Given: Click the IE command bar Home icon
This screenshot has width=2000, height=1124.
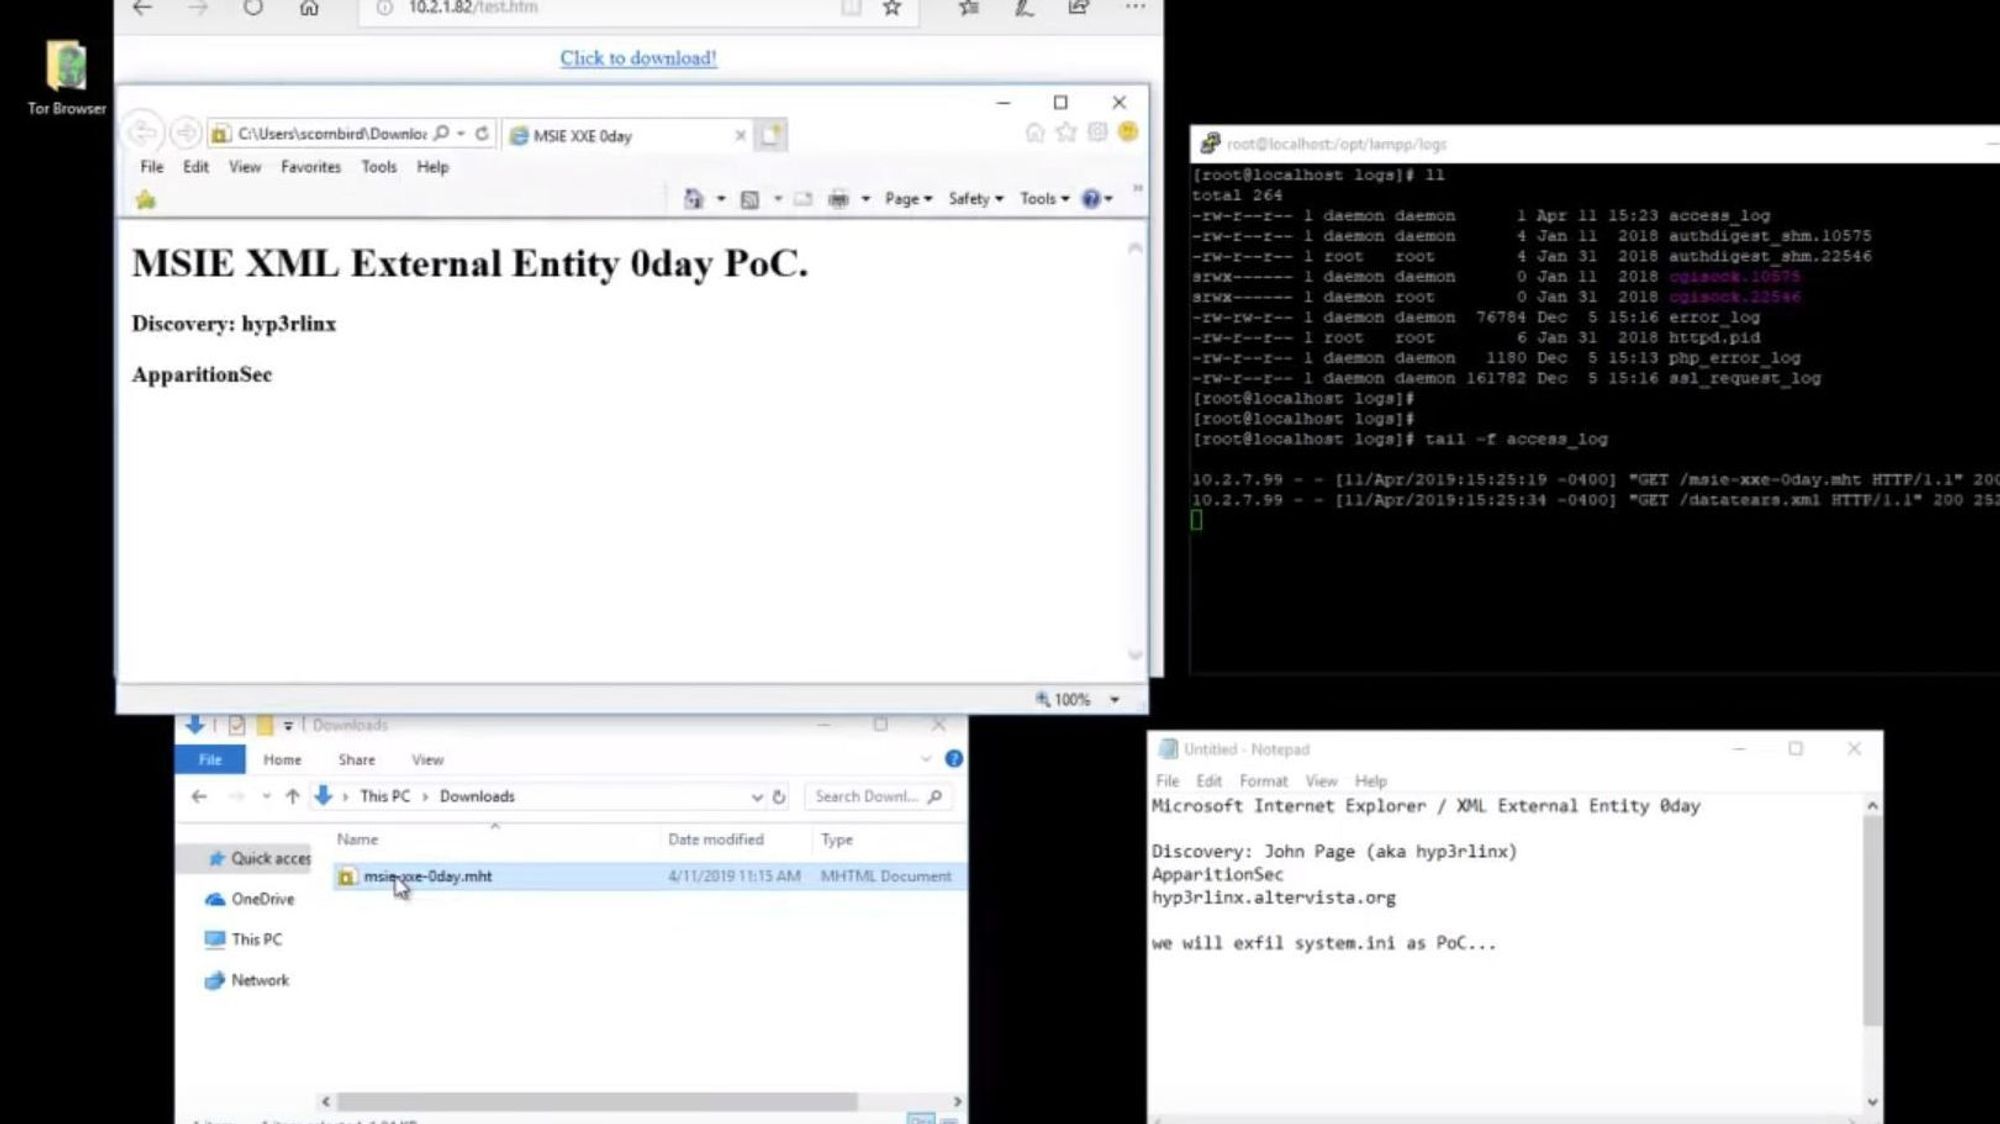Looking at the screenshot, I should click(693, 199).
